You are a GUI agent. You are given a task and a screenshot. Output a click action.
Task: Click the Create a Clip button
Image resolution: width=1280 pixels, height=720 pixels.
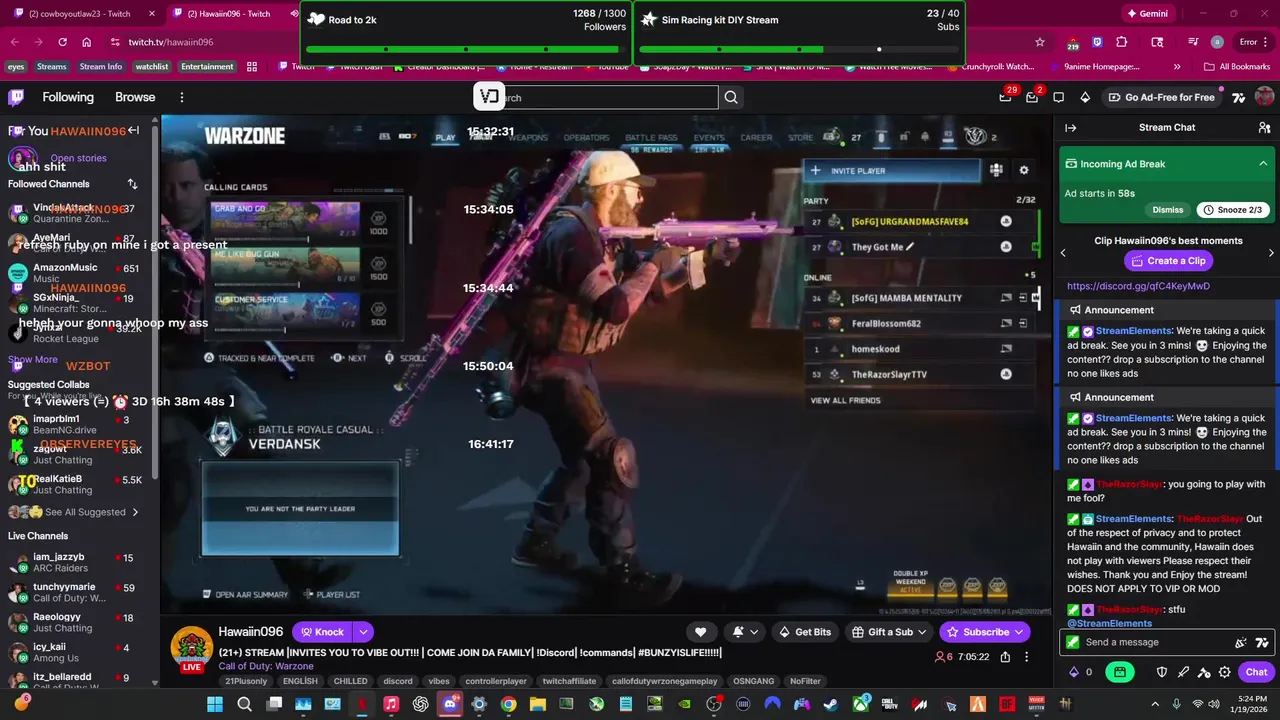pos(1169,261)
